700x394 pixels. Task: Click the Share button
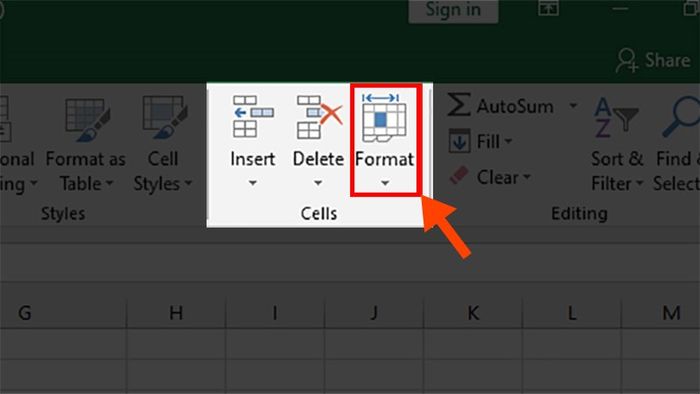point(654,60)
